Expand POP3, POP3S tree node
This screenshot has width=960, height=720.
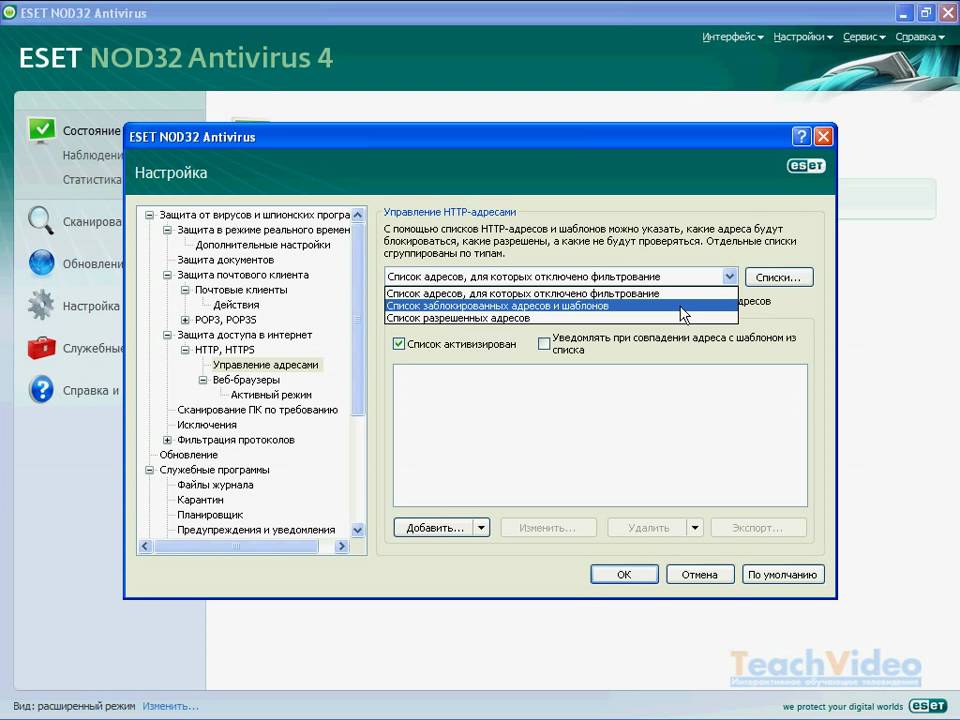185,320
